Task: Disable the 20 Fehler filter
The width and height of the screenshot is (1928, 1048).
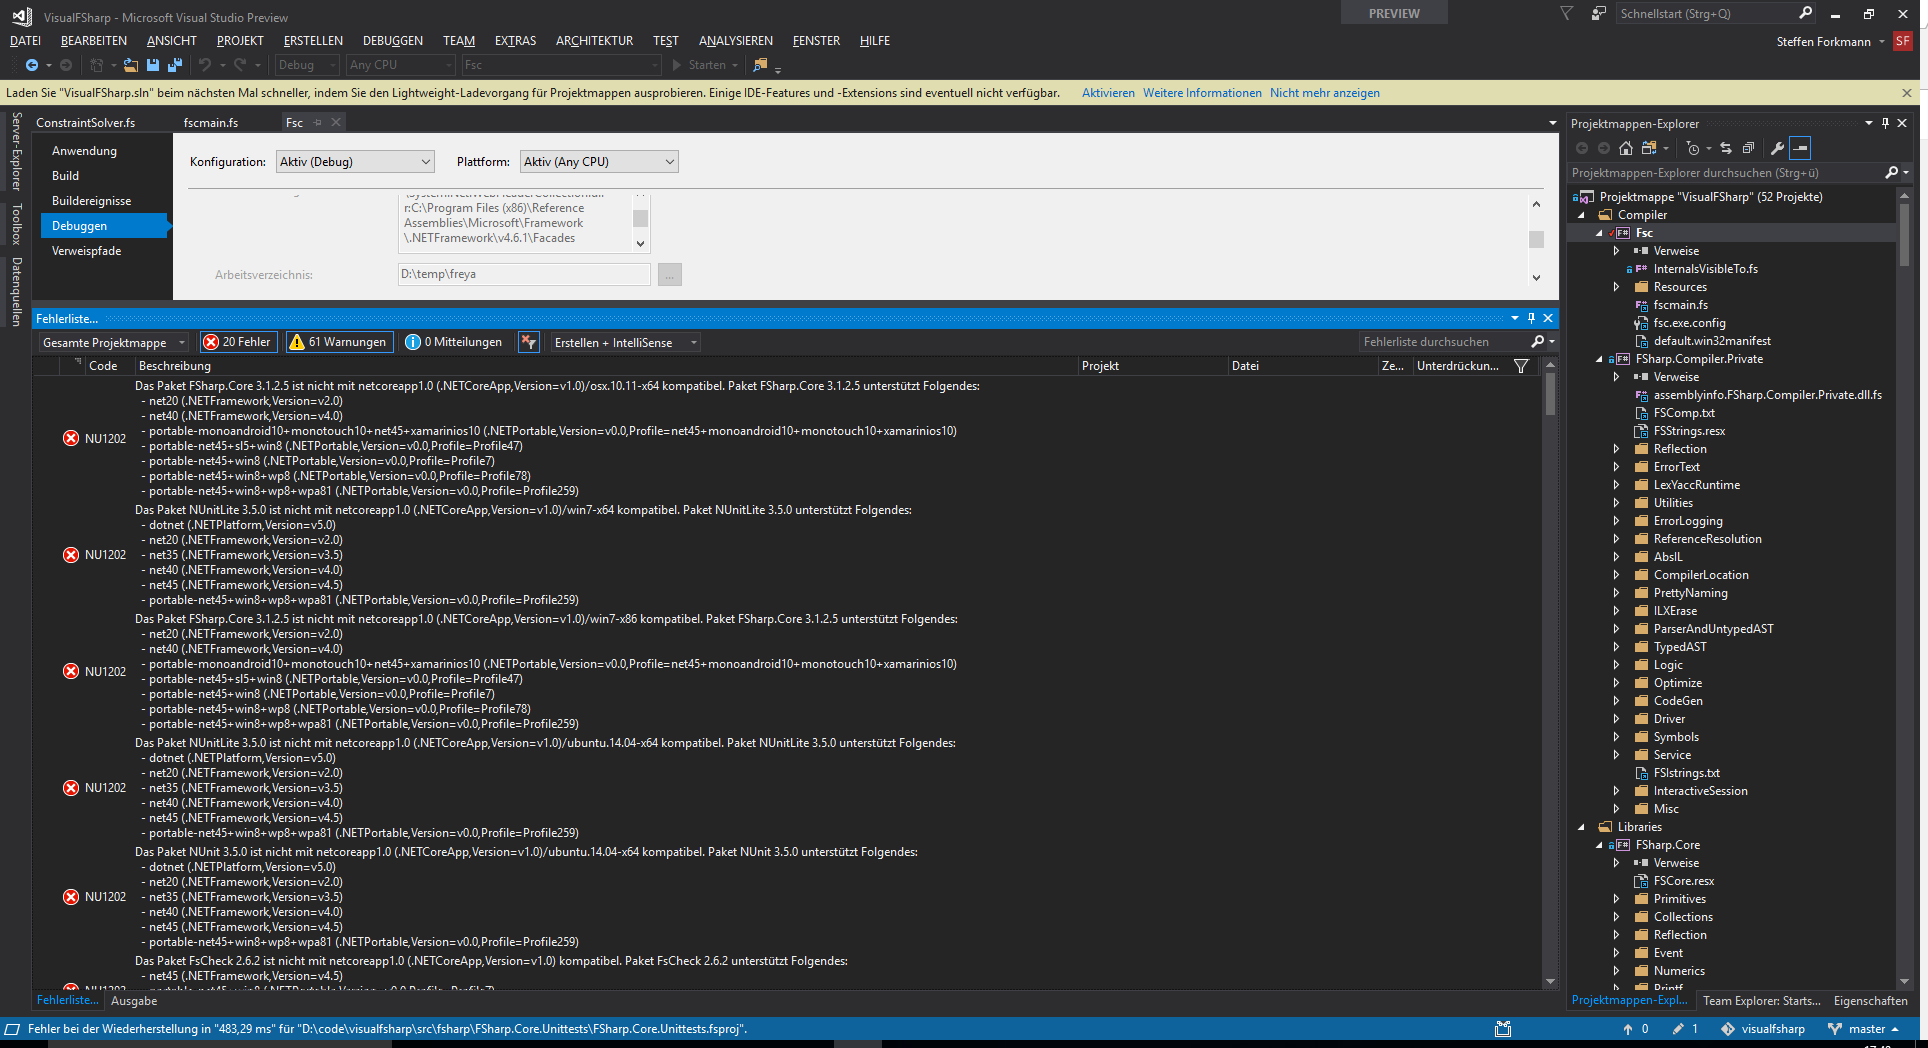Action: pos(238,342)
